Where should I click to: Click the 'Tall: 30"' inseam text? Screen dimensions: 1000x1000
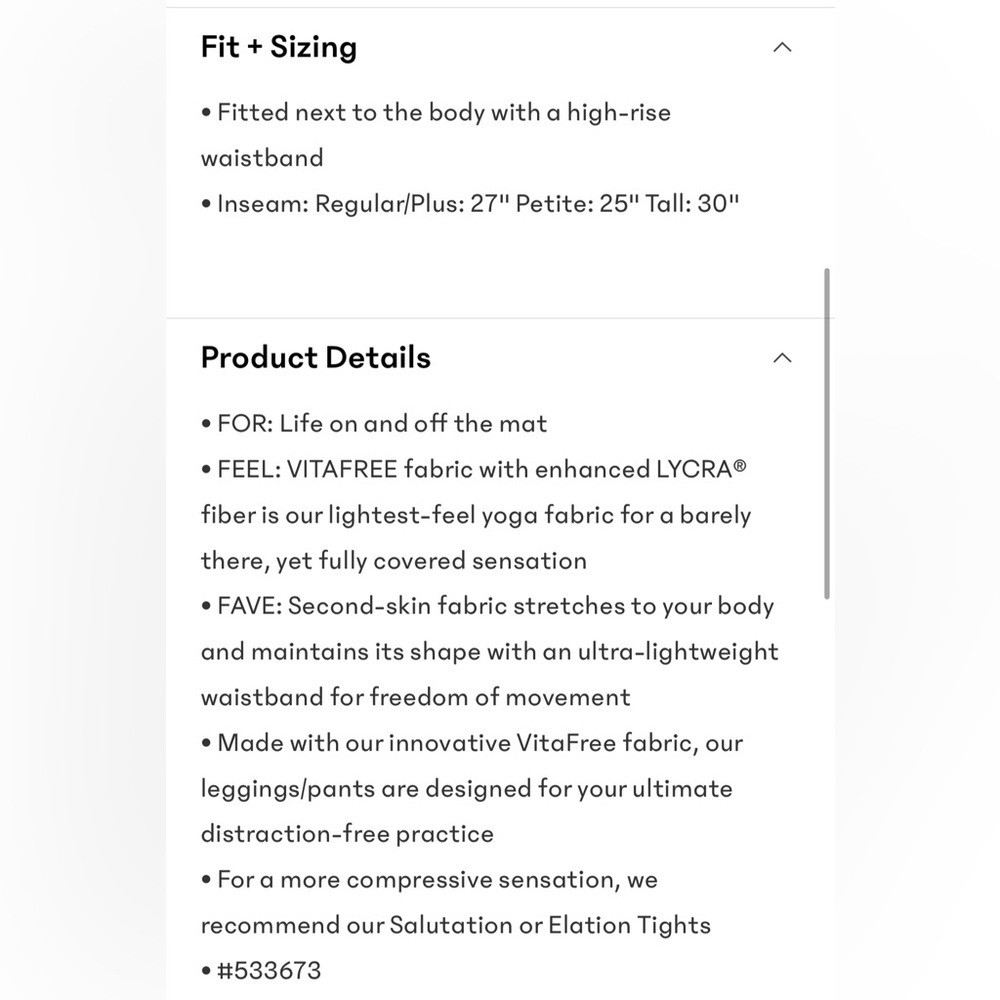pos(692,204)
